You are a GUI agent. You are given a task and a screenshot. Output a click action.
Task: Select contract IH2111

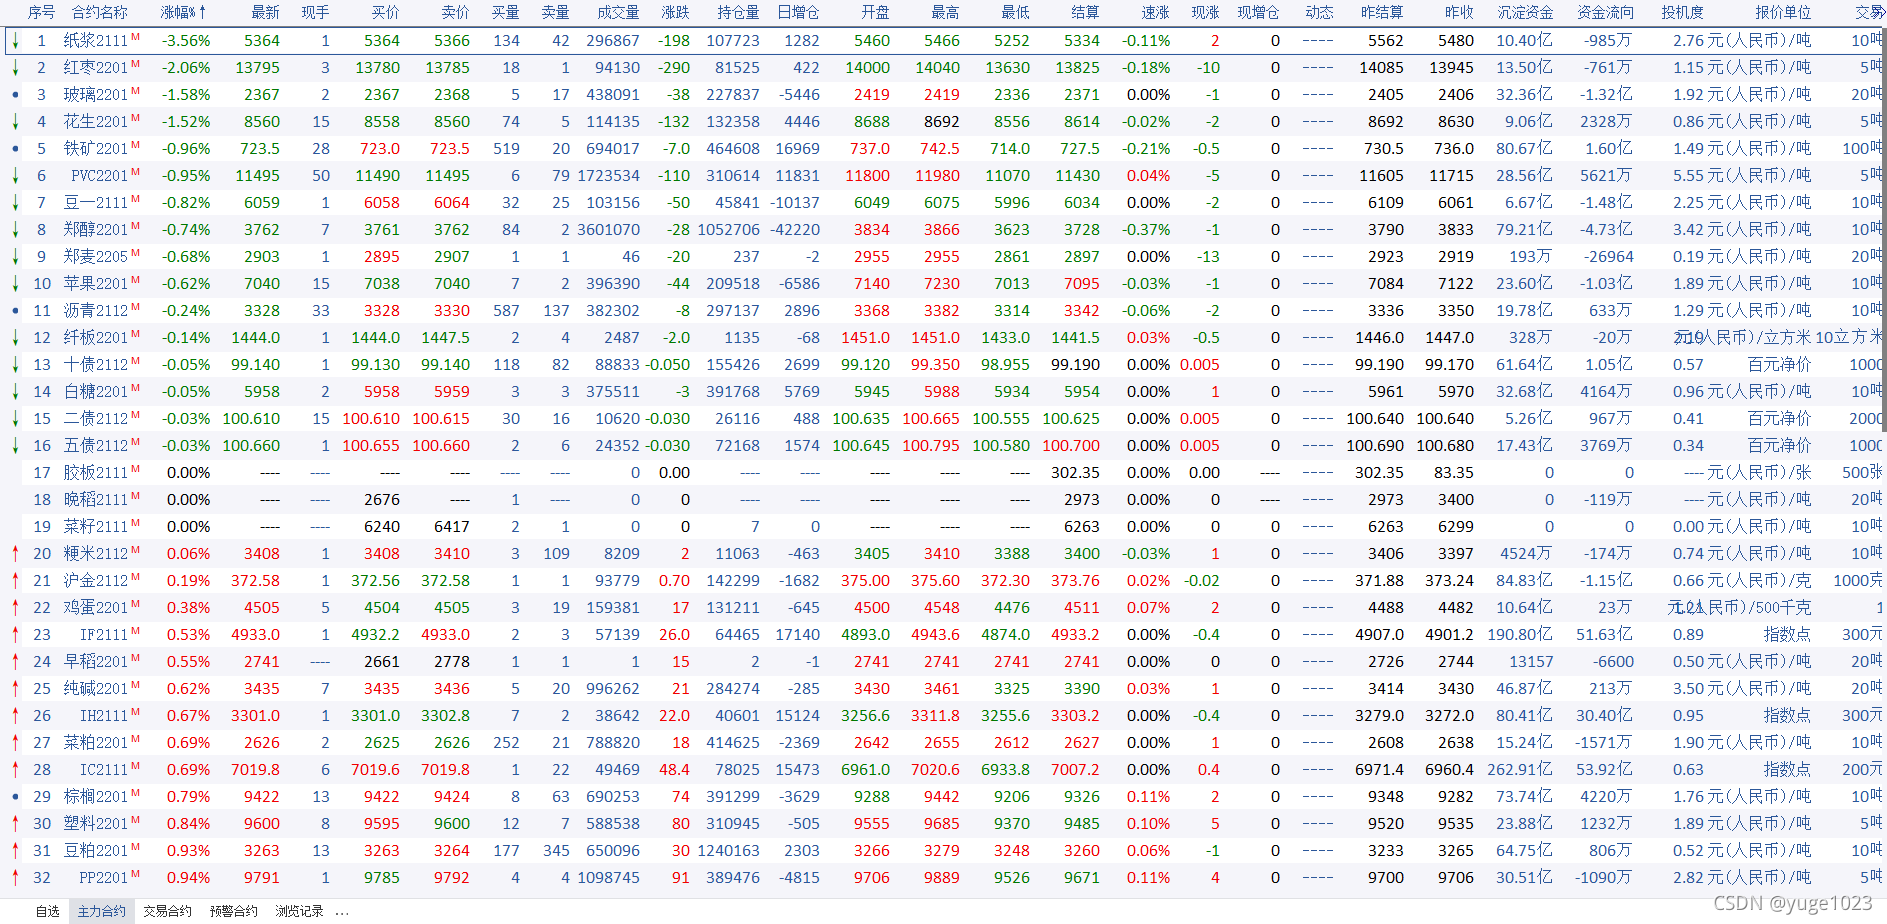point(104,716)
